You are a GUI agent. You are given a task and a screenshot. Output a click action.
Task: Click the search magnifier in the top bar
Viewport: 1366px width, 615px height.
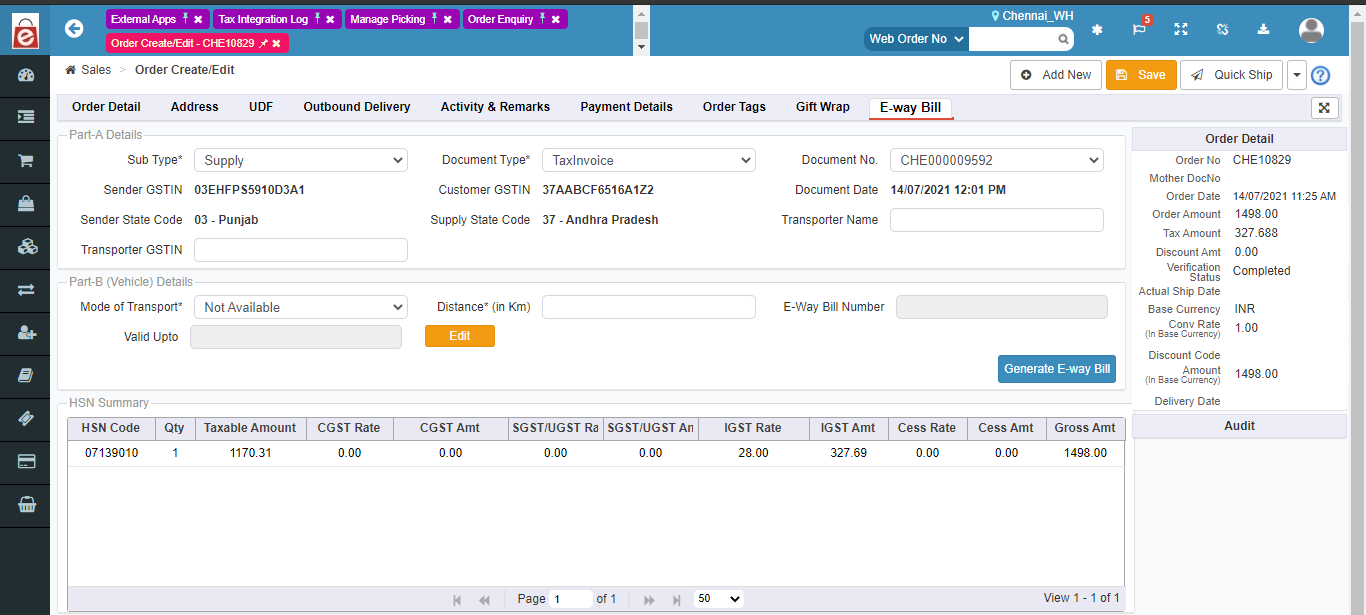tap(1064, 38)
